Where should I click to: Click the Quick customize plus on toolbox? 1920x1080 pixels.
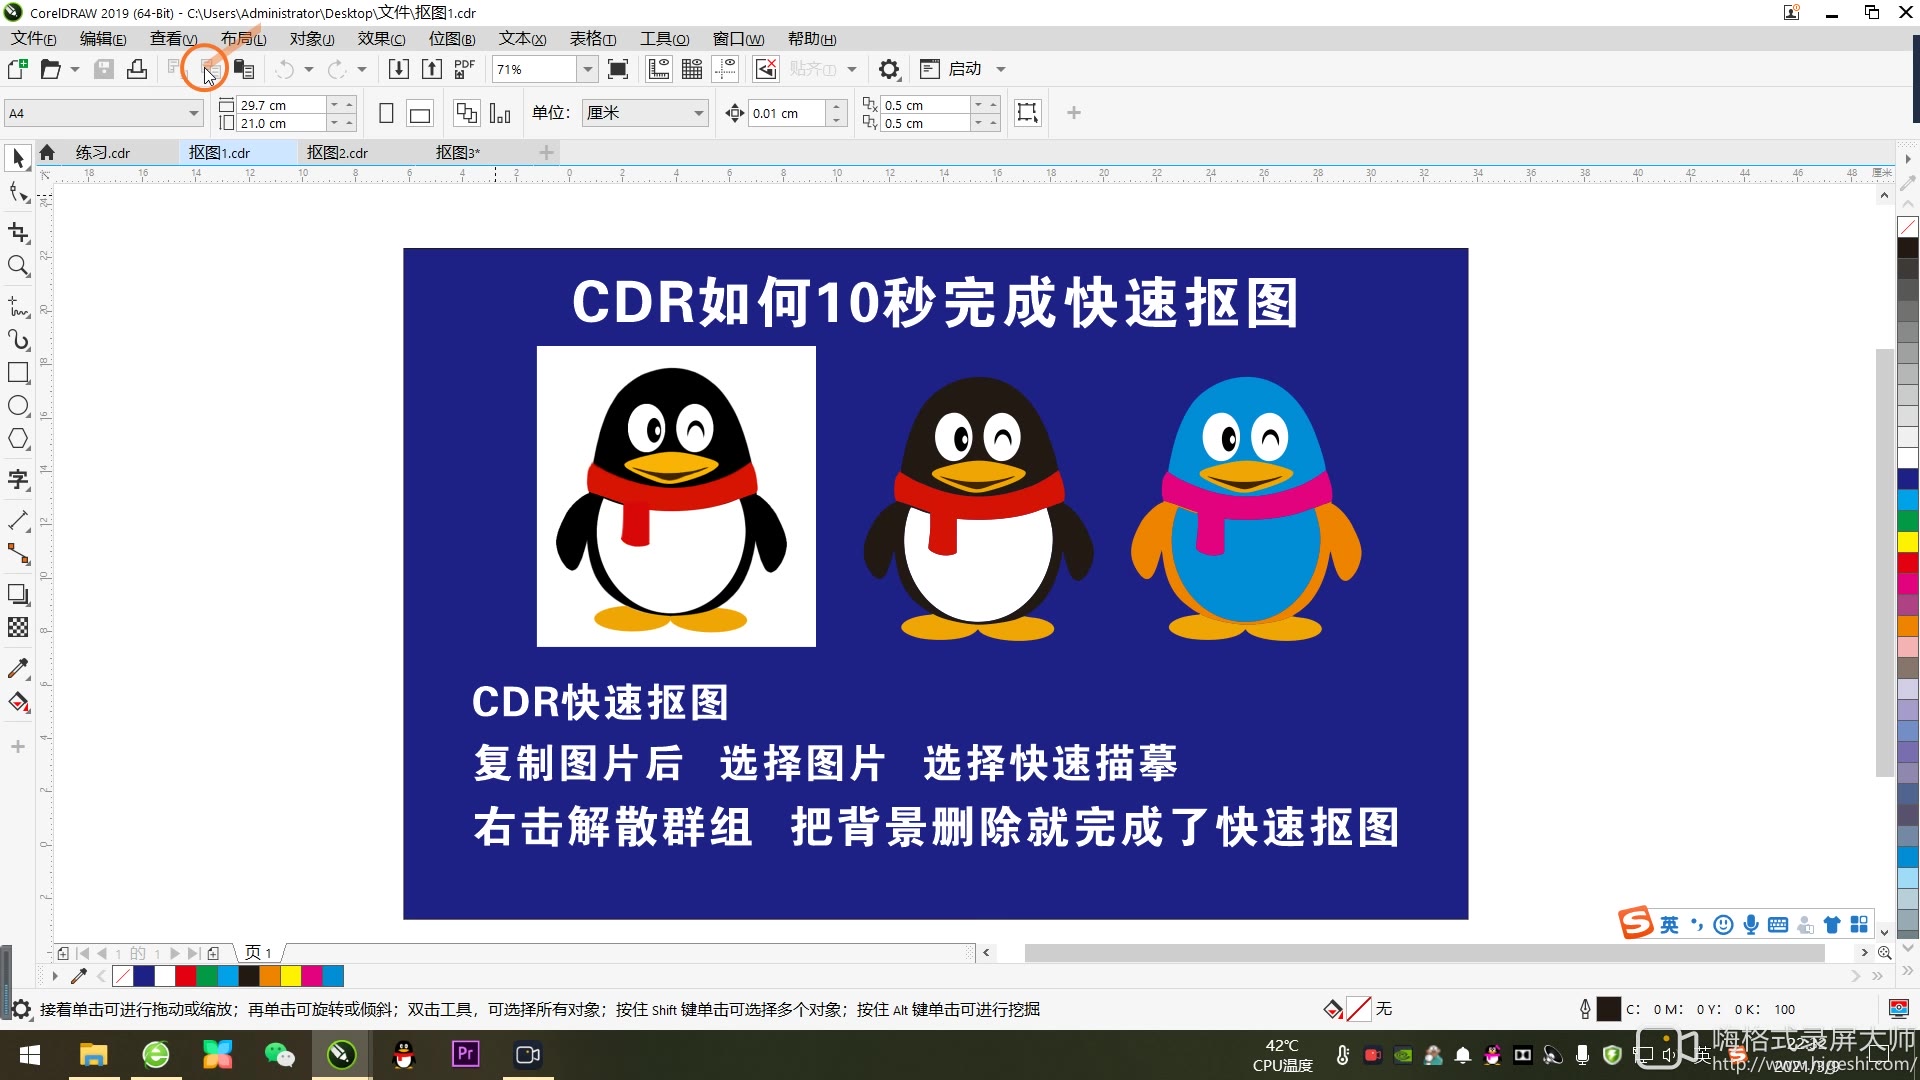18,747
